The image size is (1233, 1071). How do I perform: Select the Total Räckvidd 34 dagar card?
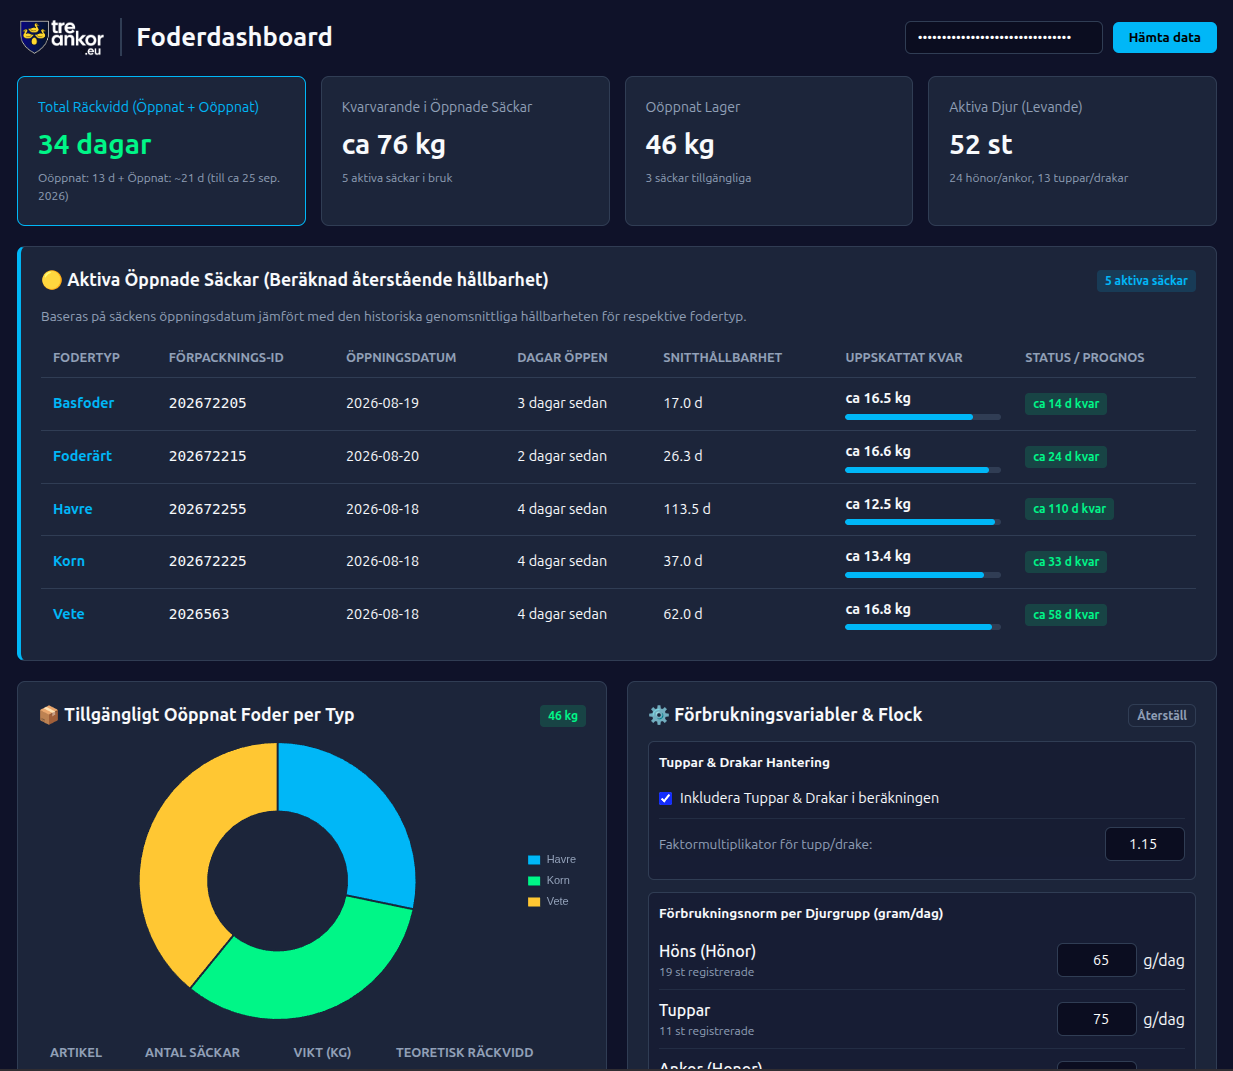point(161,151)
